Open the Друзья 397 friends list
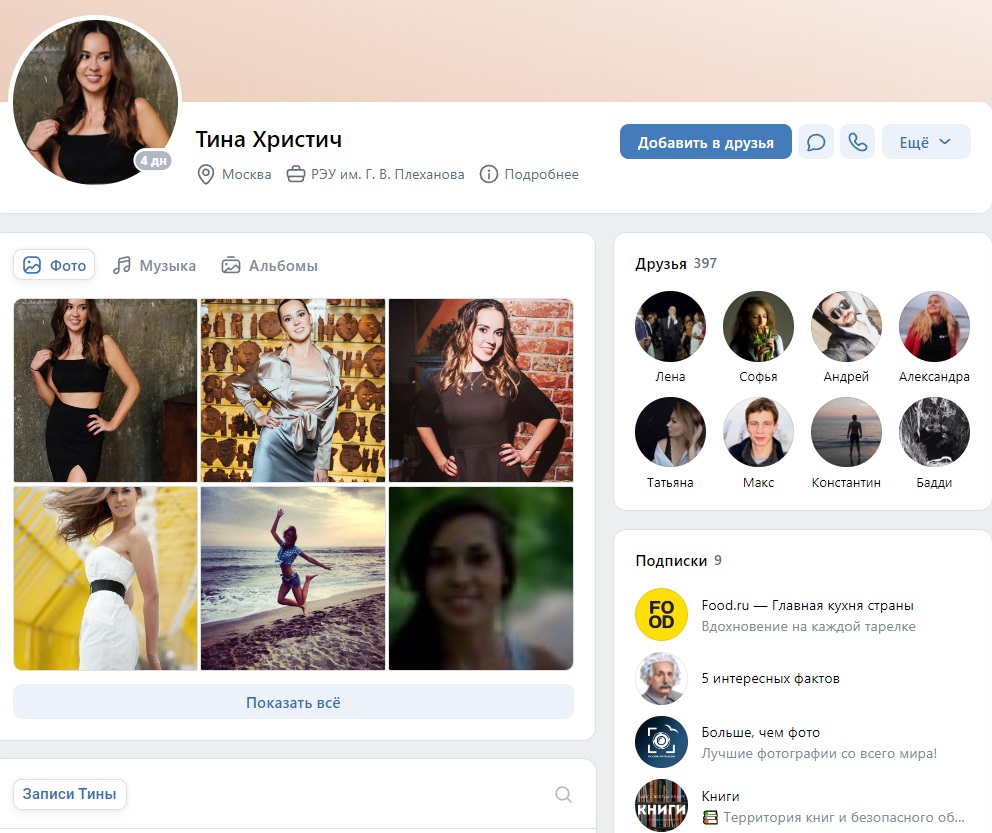The image size is (992, 833). [676, 263]
